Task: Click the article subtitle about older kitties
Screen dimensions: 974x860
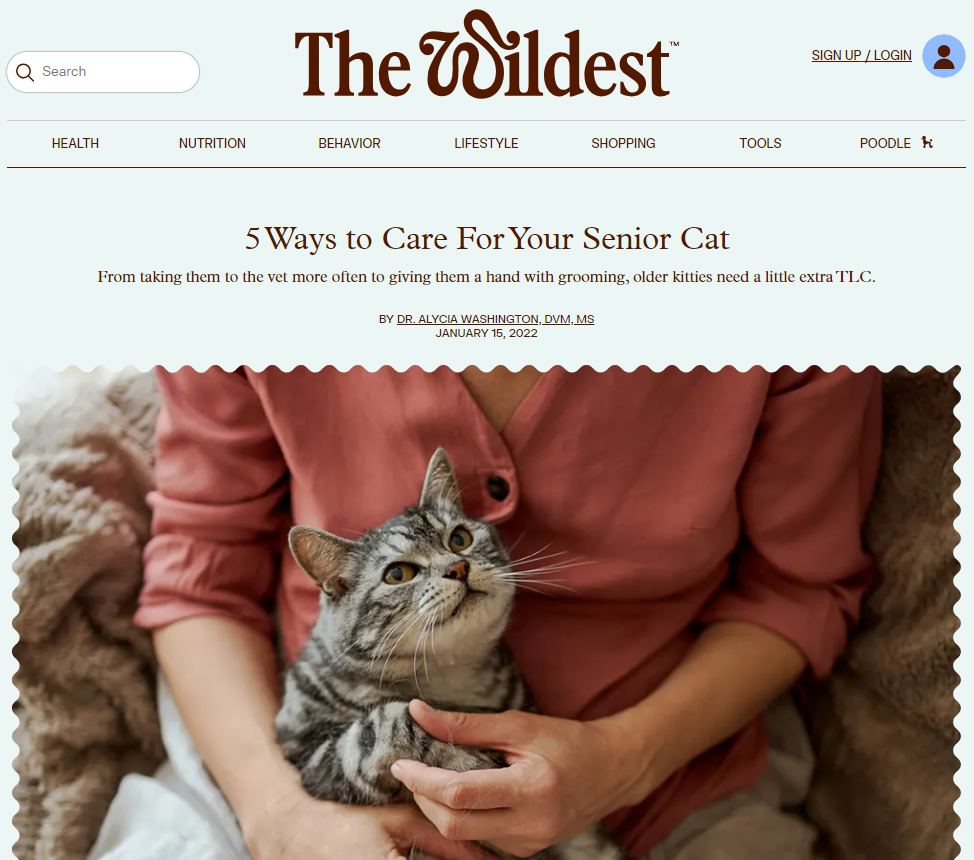Action: click(486, 277)
